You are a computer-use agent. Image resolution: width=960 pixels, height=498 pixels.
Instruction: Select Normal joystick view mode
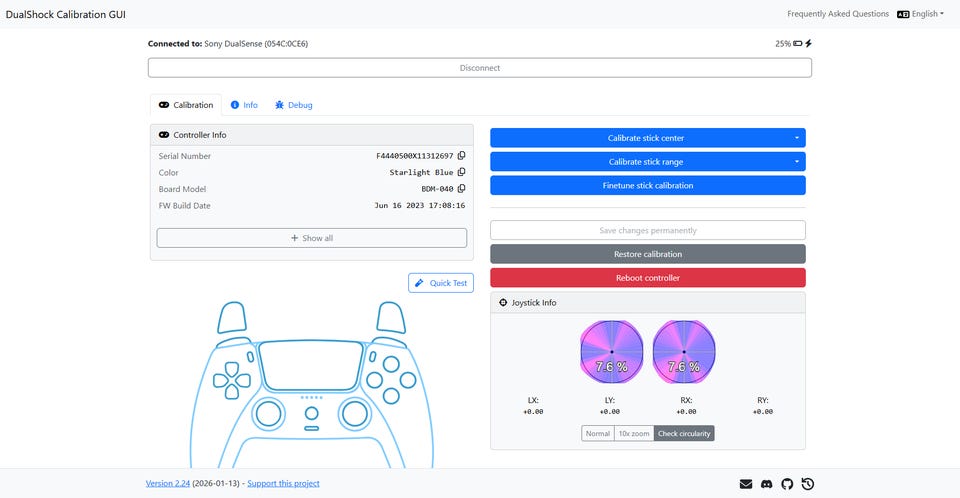pyautogui.click(x=598, y=434)
